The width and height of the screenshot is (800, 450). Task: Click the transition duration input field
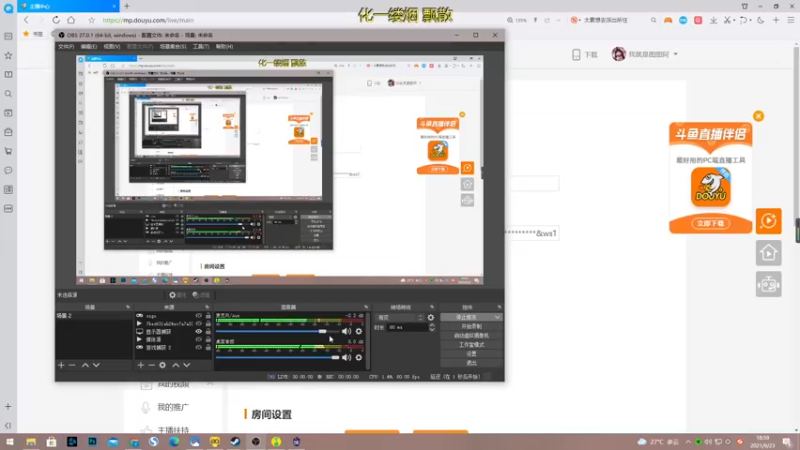point(407,328)
